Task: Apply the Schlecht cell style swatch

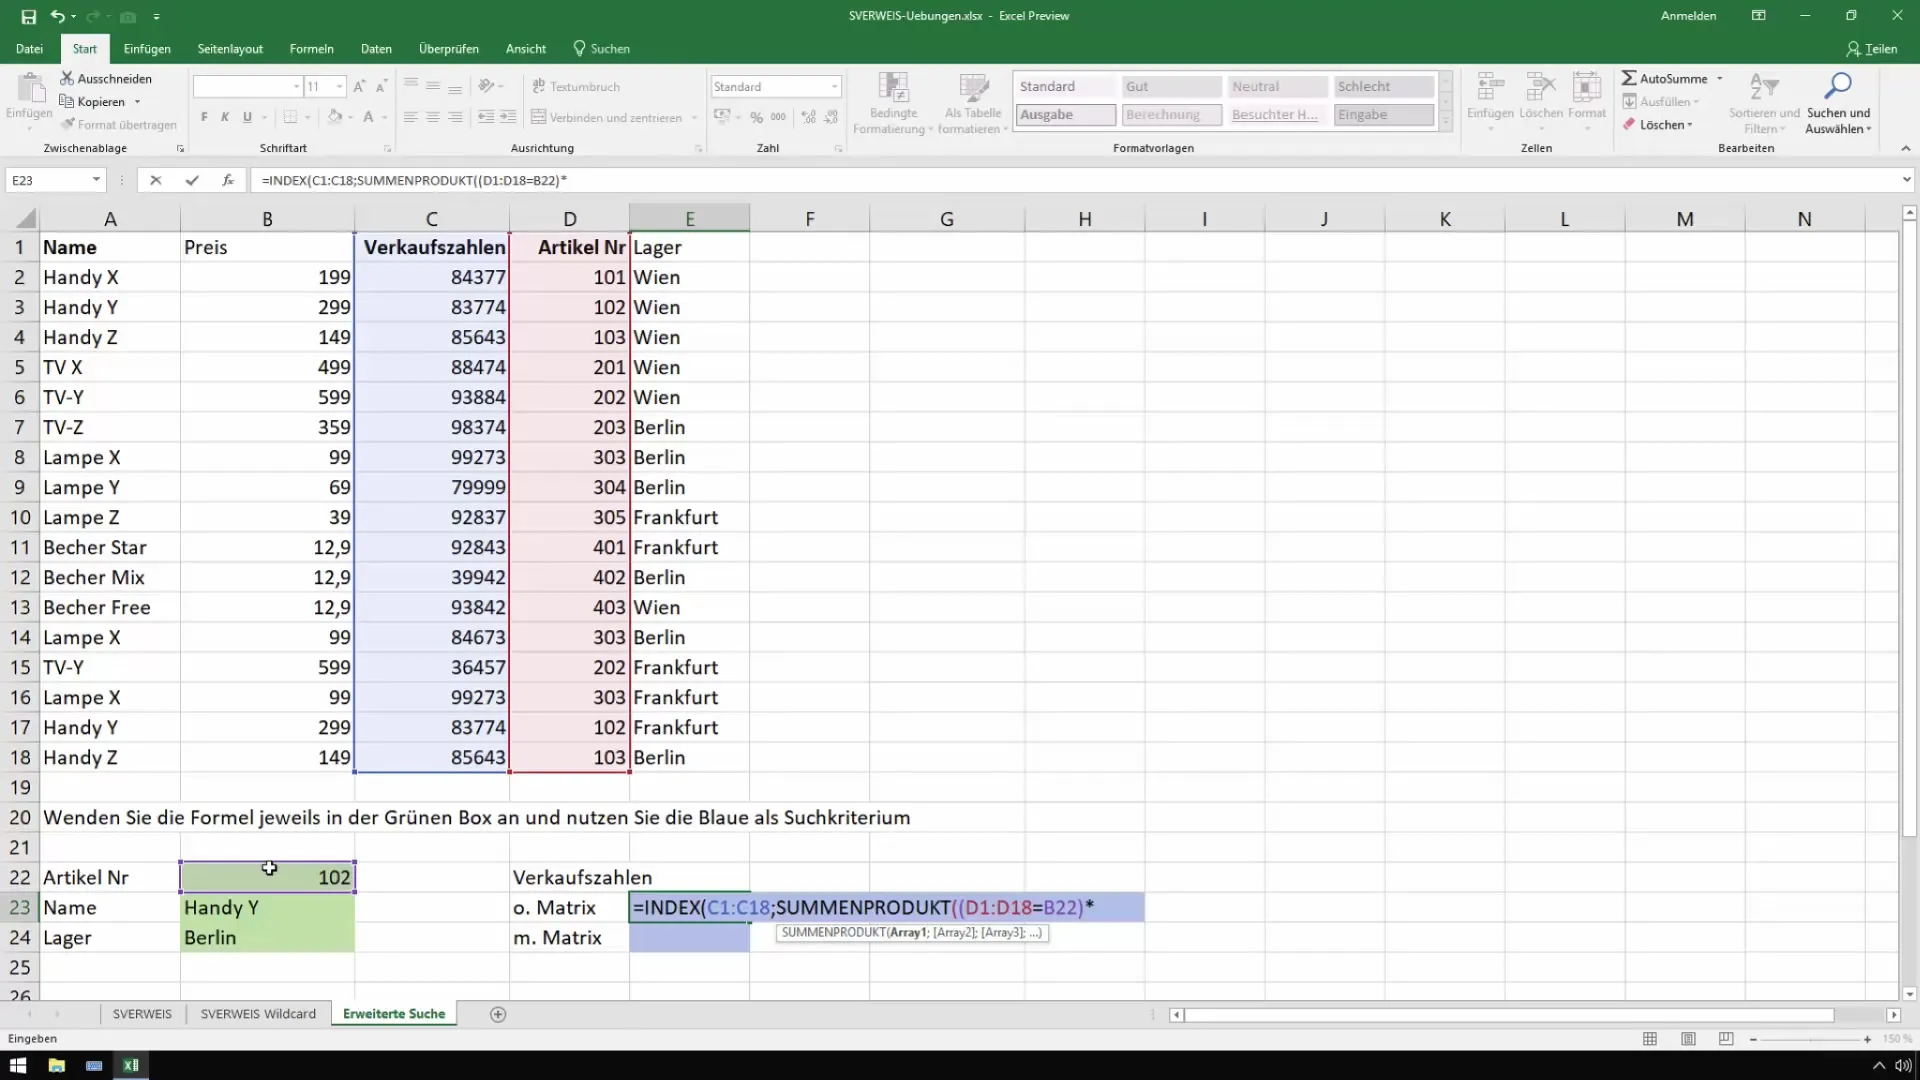Action: click(1384, 87)
